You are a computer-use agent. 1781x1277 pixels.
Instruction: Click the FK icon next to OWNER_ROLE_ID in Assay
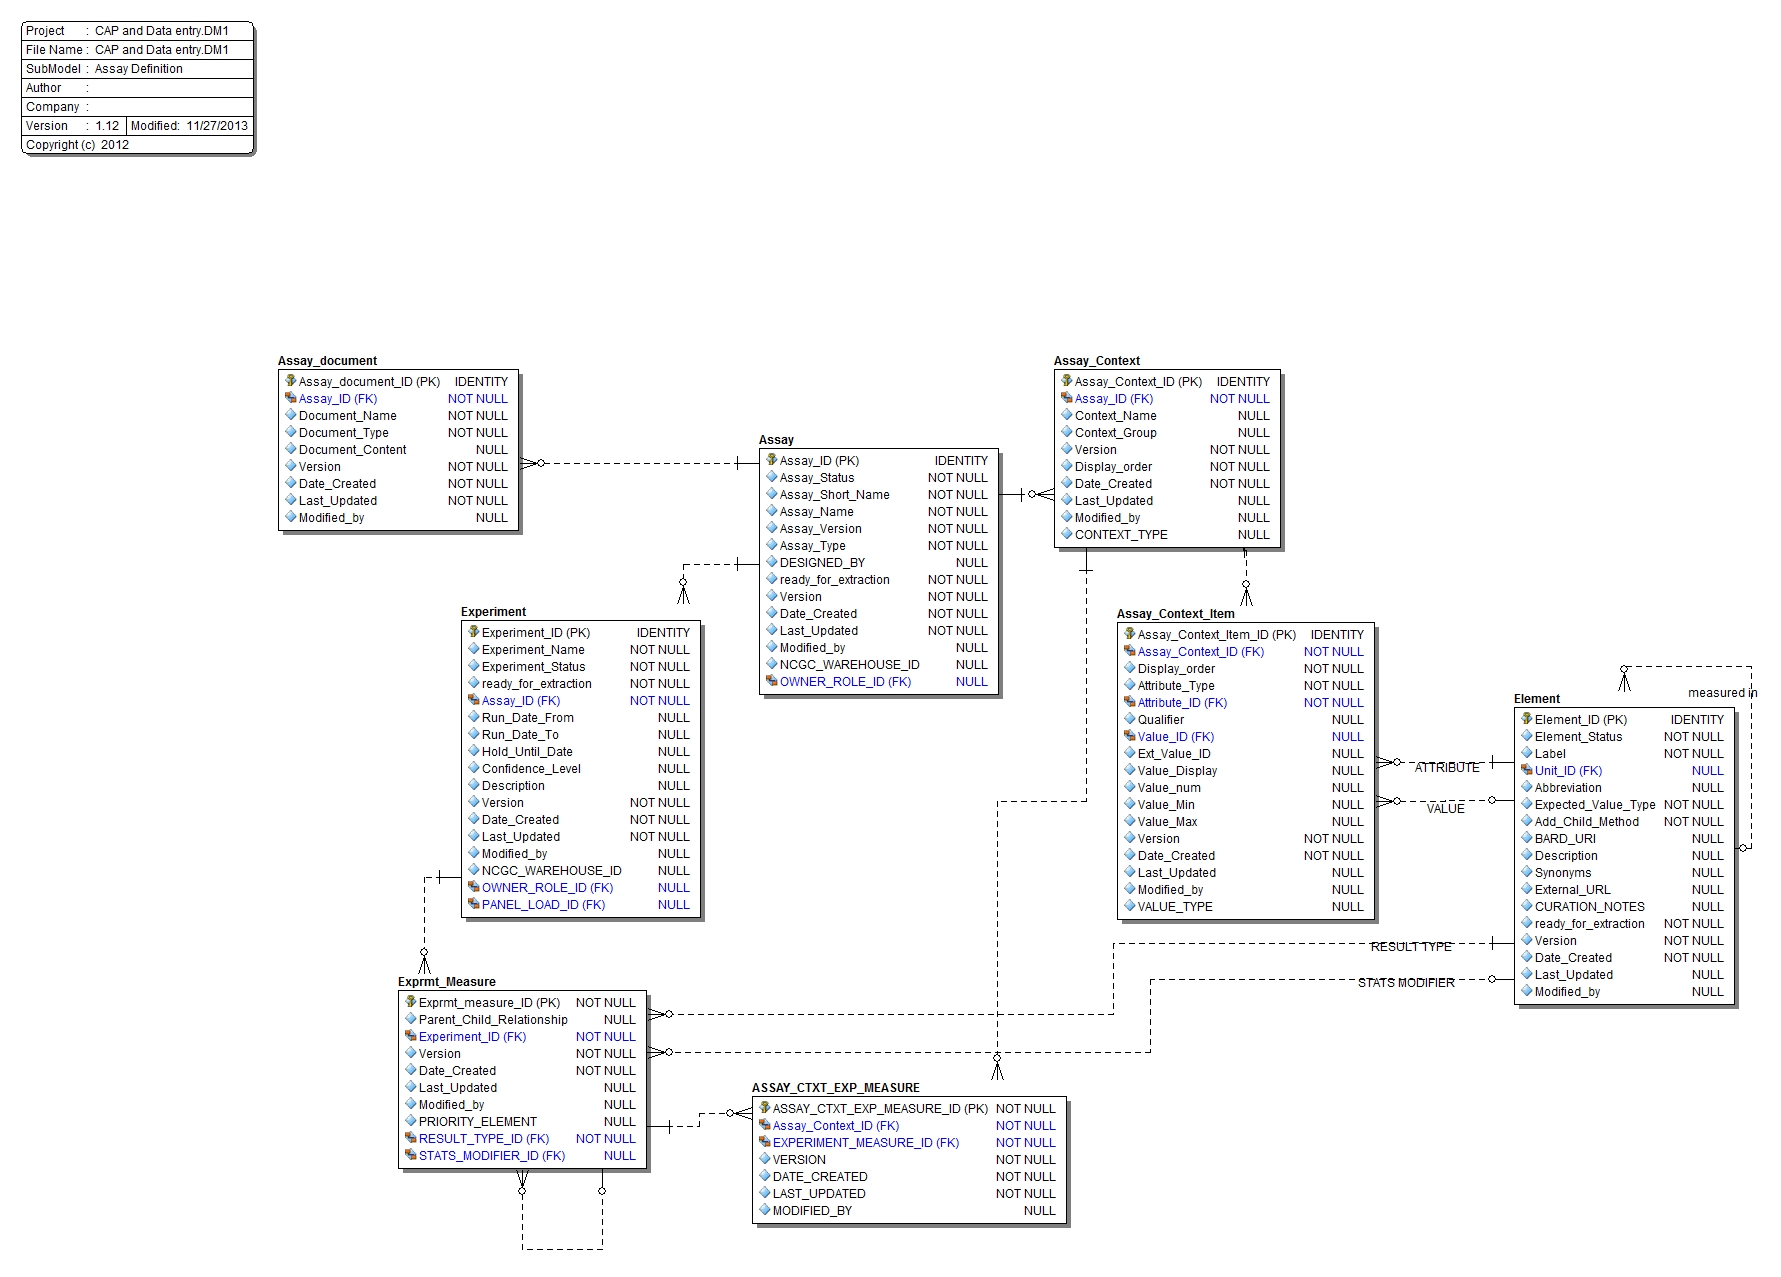coord(771,681)
